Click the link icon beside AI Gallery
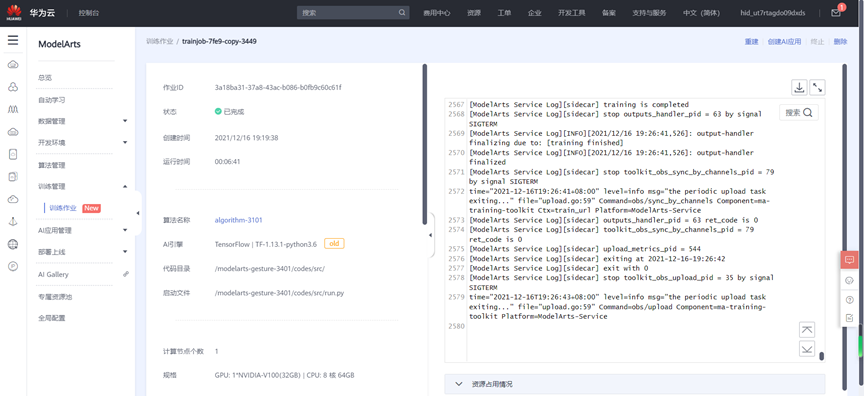 126,274
